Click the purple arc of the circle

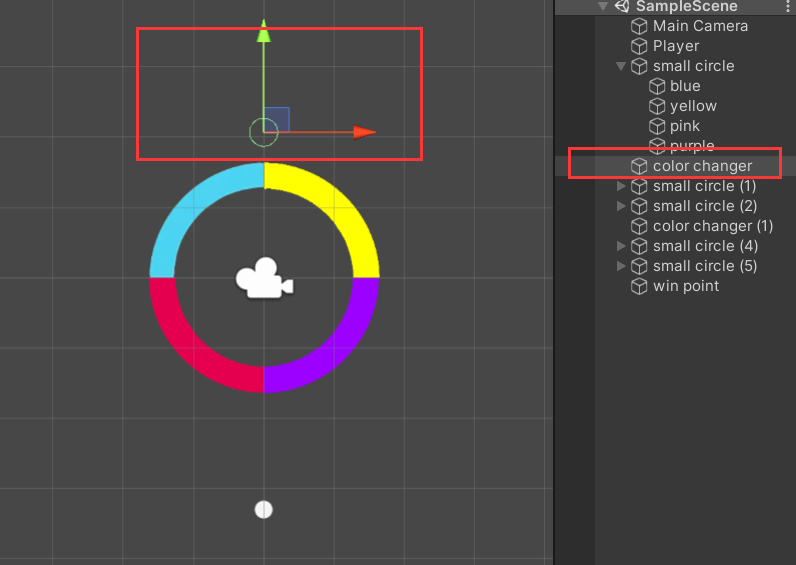click(336, 350)
